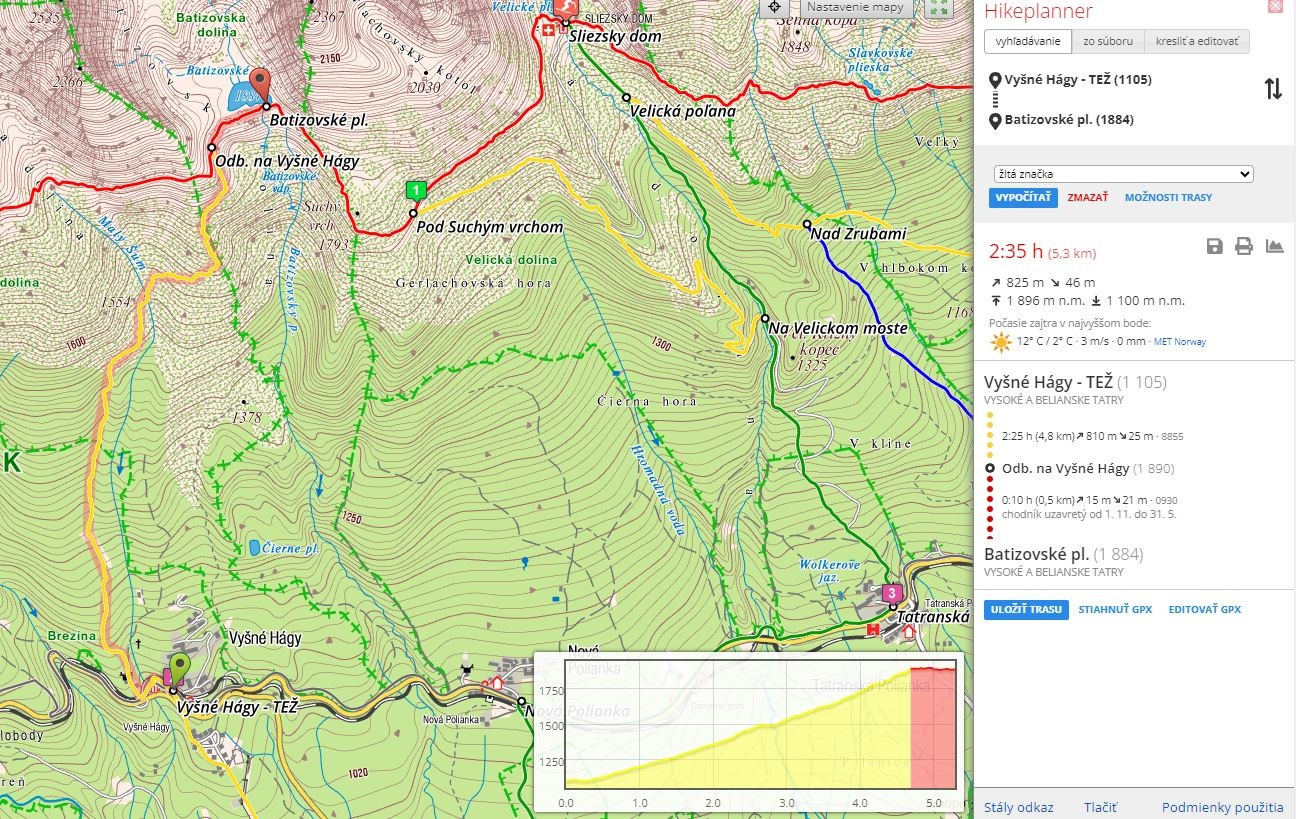Switch to the zo súboru tab
1296x819 pixels.
[x=1108, y=41]
